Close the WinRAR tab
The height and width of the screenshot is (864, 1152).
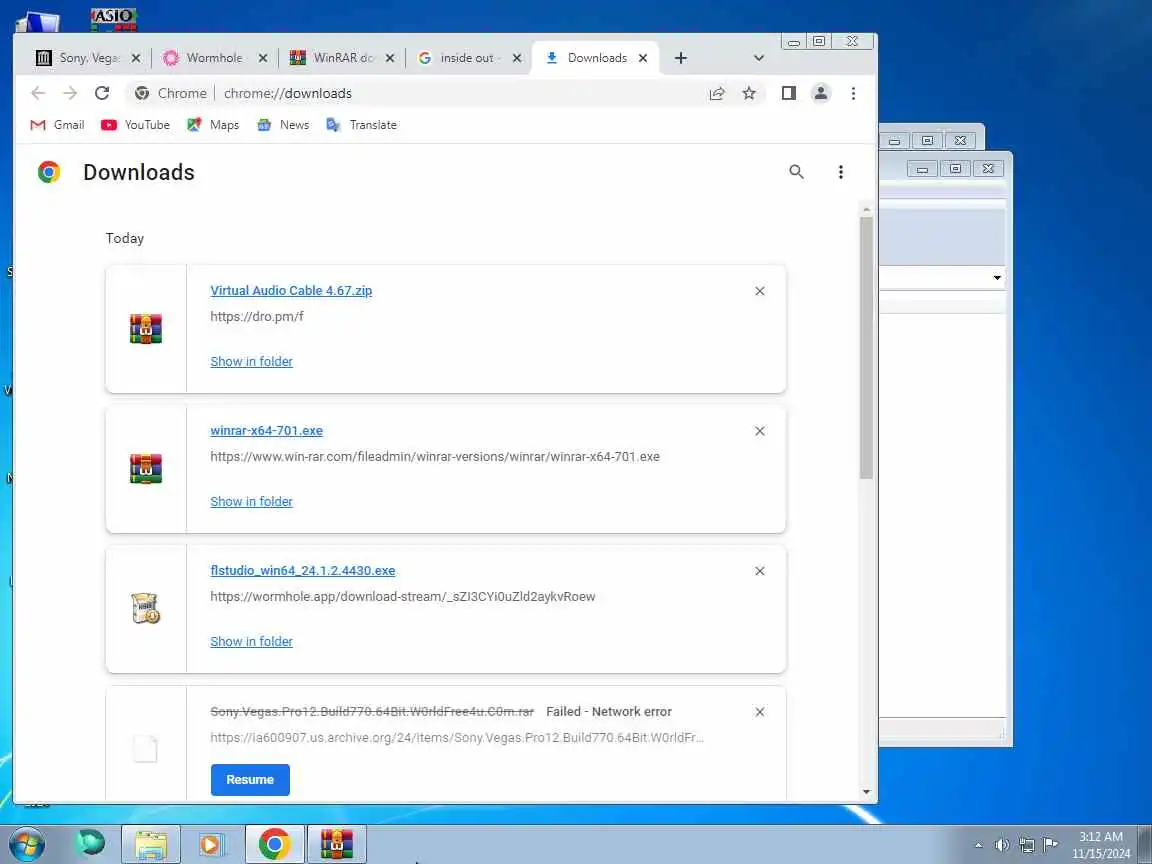point(390,58)
